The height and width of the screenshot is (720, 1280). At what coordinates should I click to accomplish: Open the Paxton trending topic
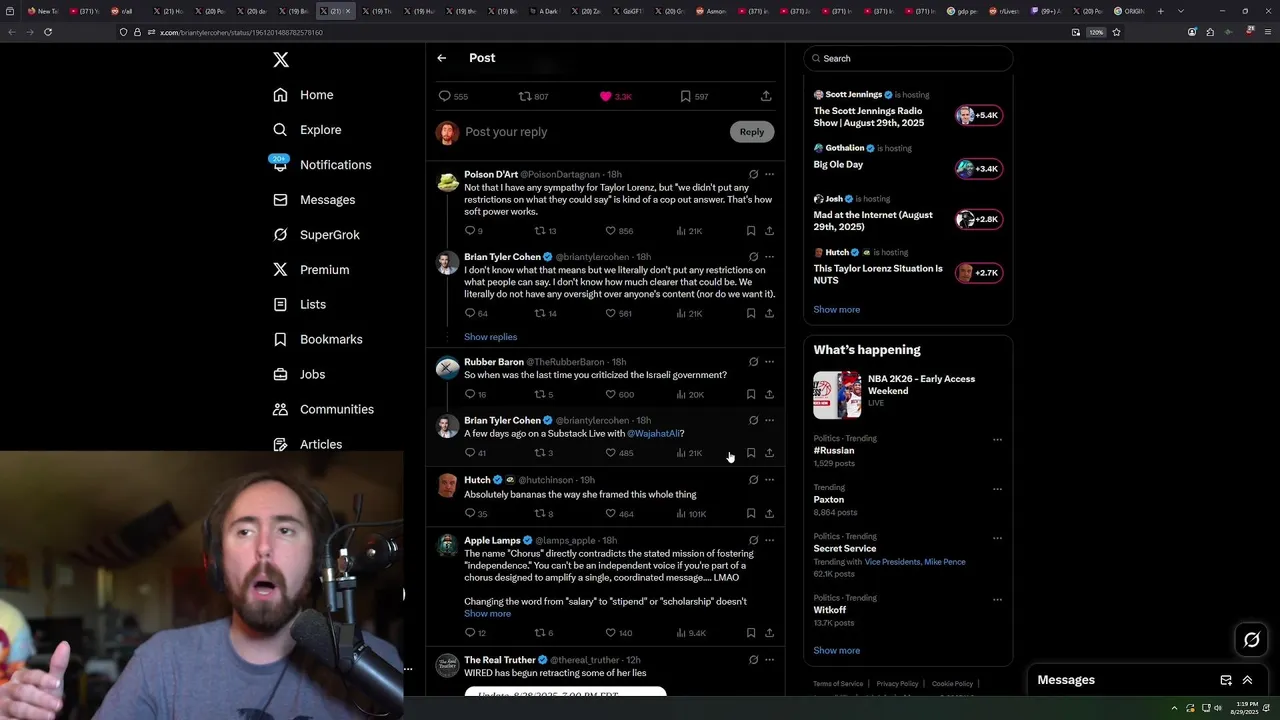[x=829, y=500]
